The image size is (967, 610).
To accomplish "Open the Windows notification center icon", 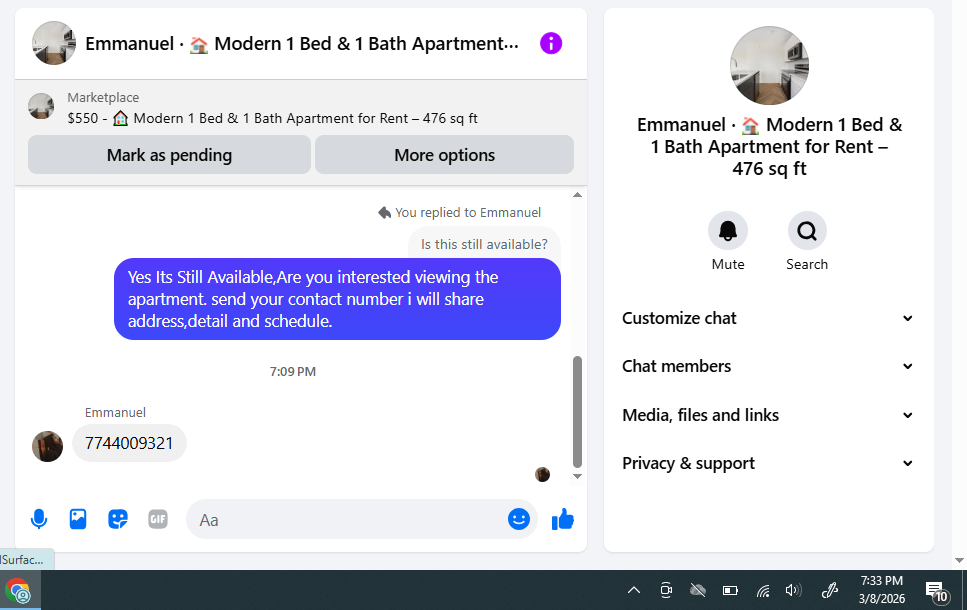I will click(x=936, y=591).
